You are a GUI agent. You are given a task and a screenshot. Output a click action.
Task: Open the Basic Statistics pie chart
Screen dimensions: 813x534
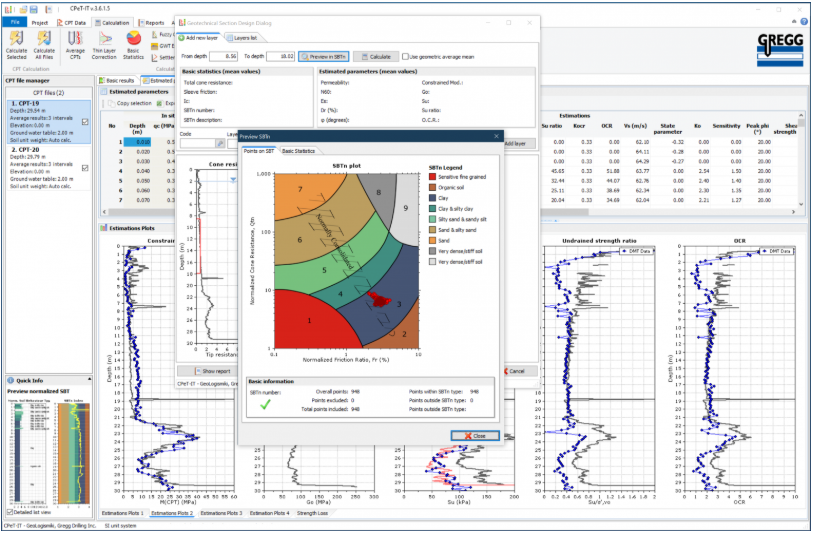click(133, 38)
